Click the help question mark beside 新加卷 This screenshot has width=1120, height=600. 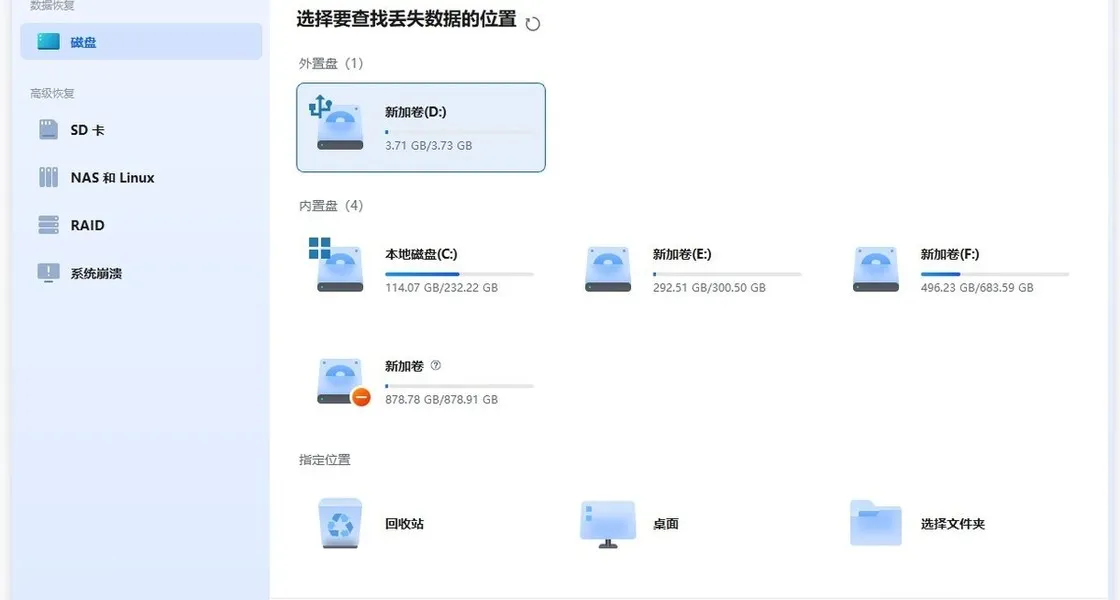435,366
